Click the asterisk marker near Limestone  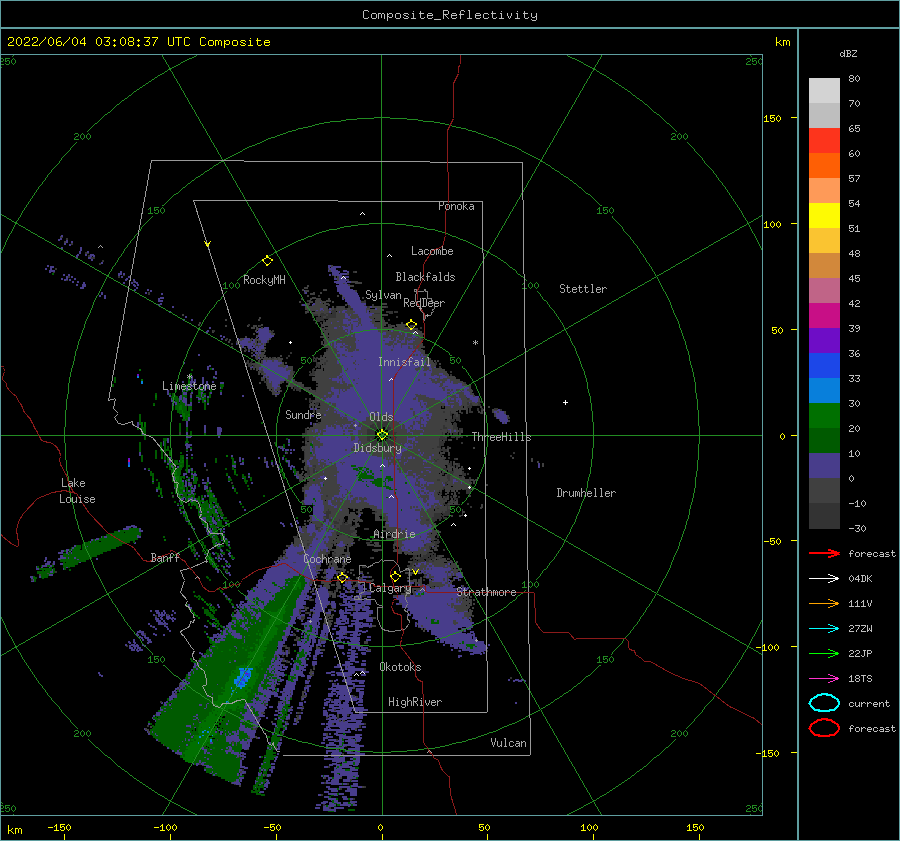[189, 377]
